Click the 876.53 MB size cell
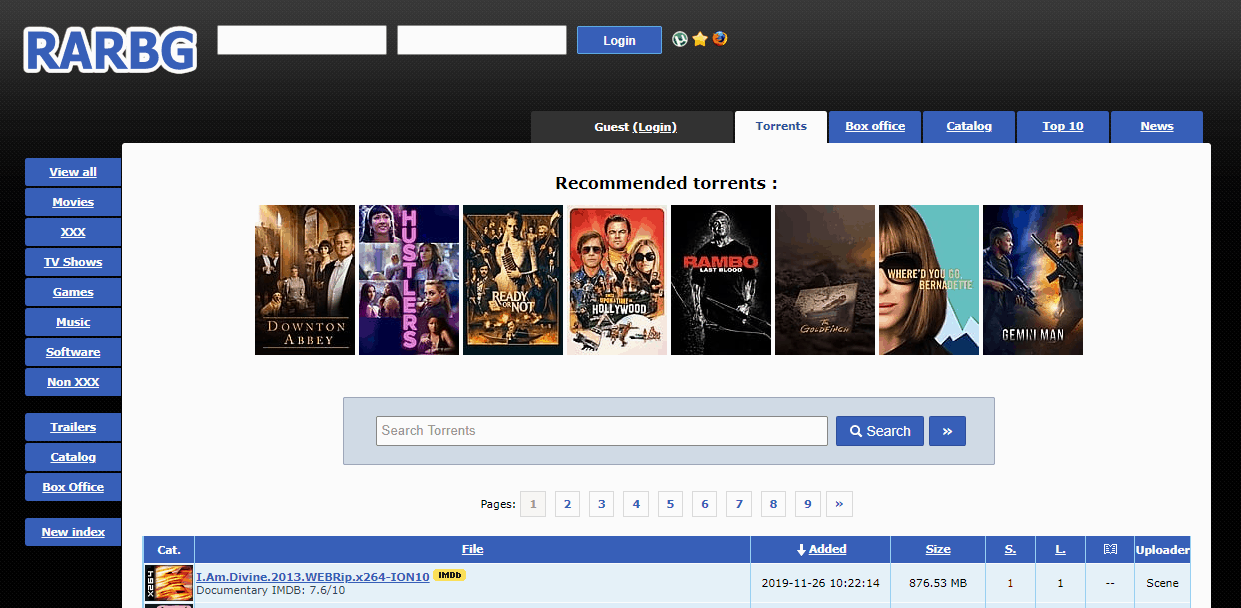 coord(938,583)
